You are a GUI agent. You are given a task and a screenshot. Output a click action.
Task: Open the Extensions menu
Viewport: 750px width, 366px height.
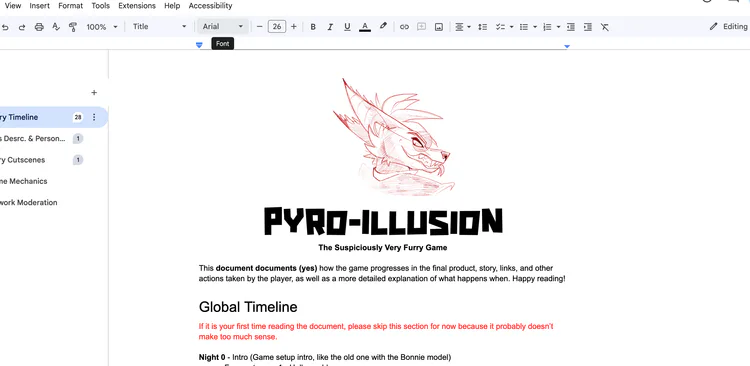[137, 6]
